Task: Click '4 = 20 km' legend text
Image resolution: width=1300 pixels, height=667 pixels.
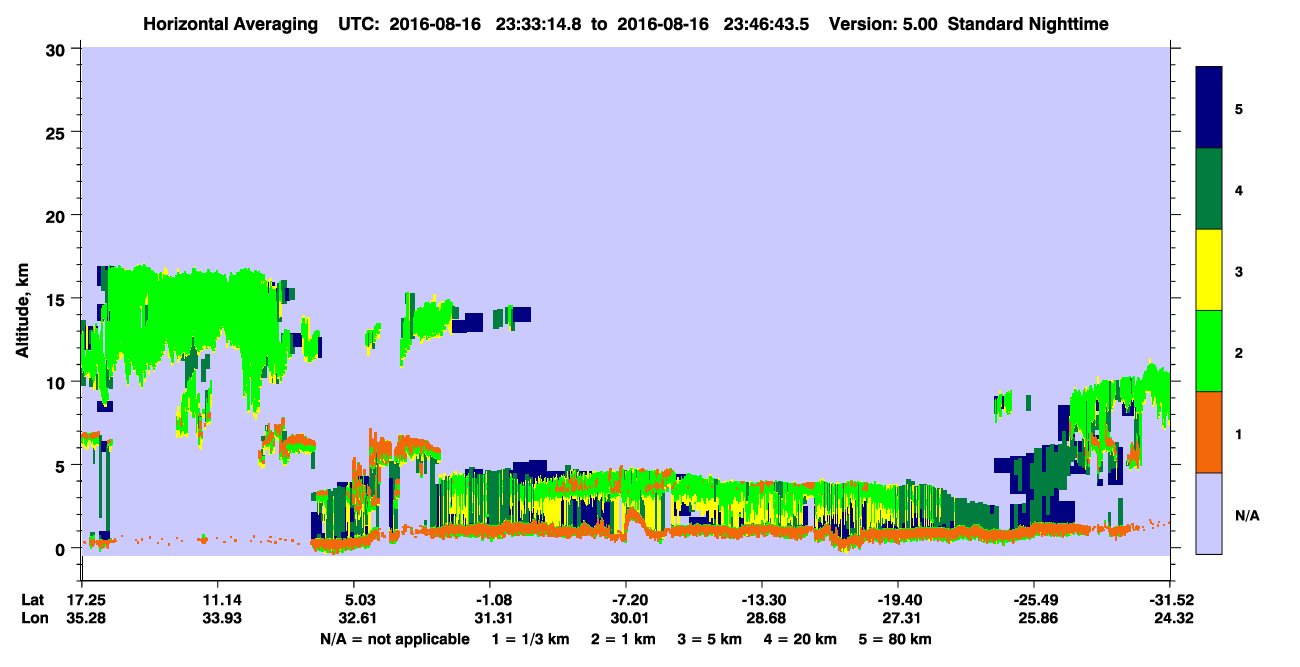Action: pyautogui.click(x=802, y=639)
